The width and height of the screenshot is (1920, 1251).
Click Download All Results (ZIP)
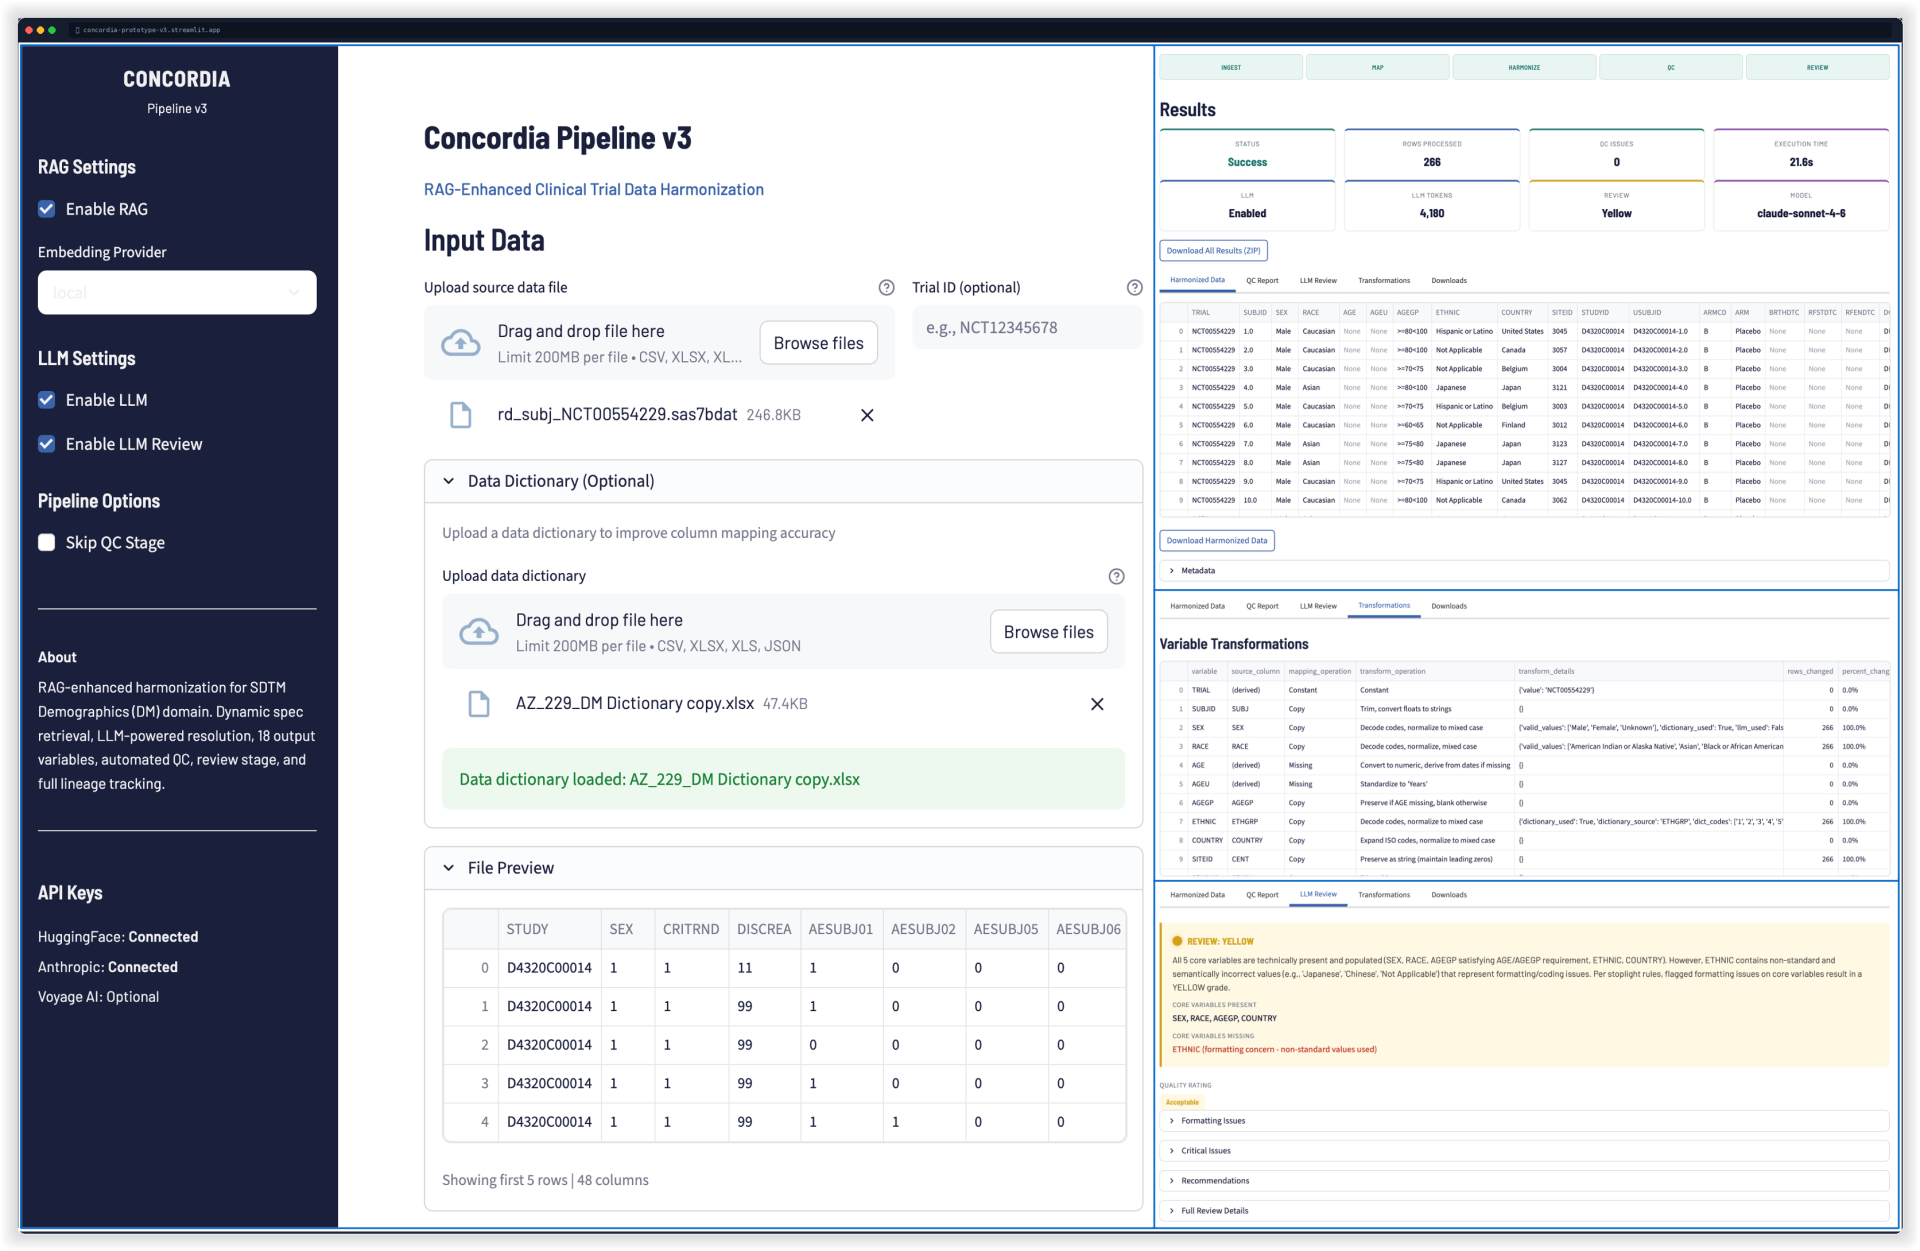coord(1213,250)
